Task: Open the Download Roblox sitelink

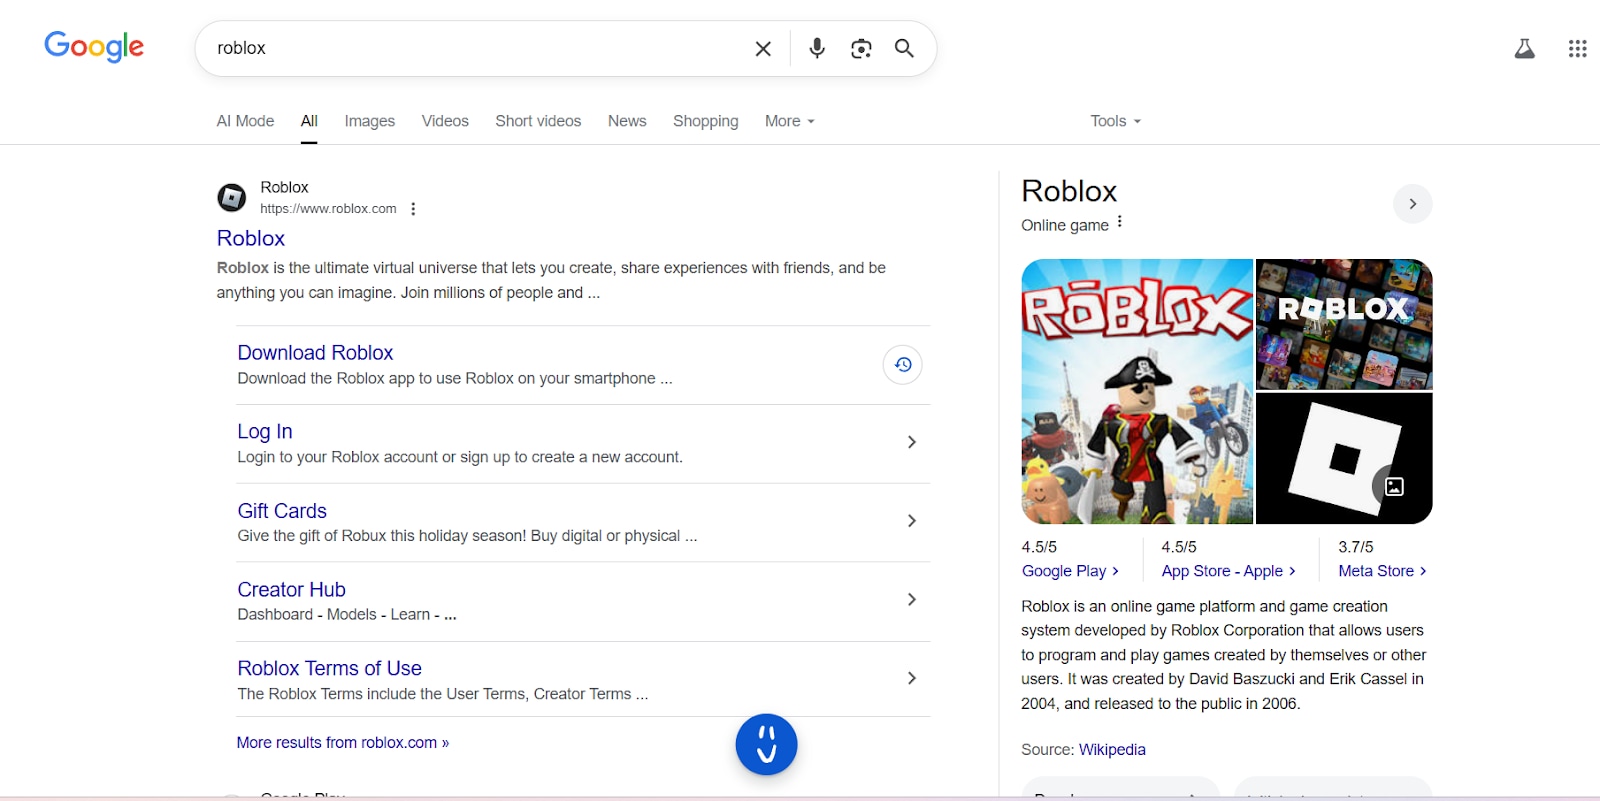Action: [315, 353]
